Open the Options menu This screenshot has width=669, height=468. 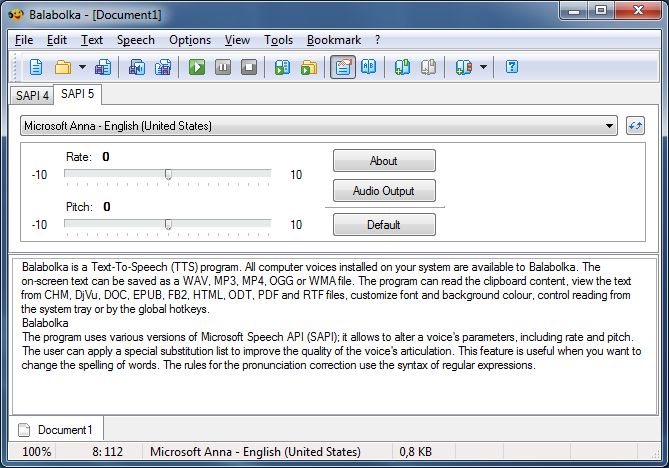coord(190,40)
